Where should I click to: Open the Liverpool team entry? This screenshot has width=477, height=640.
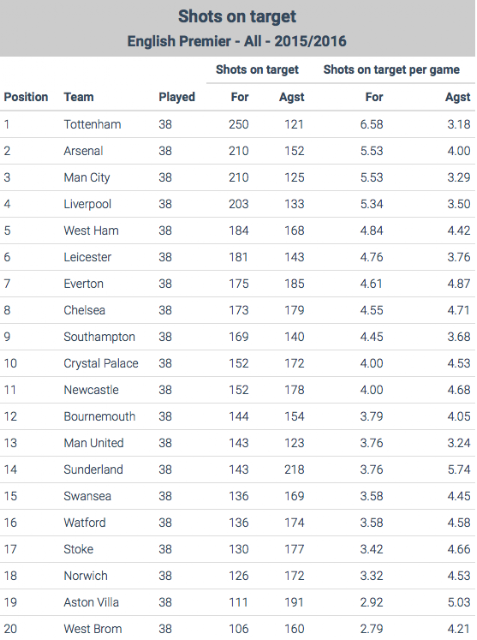(x=87, y=204)
